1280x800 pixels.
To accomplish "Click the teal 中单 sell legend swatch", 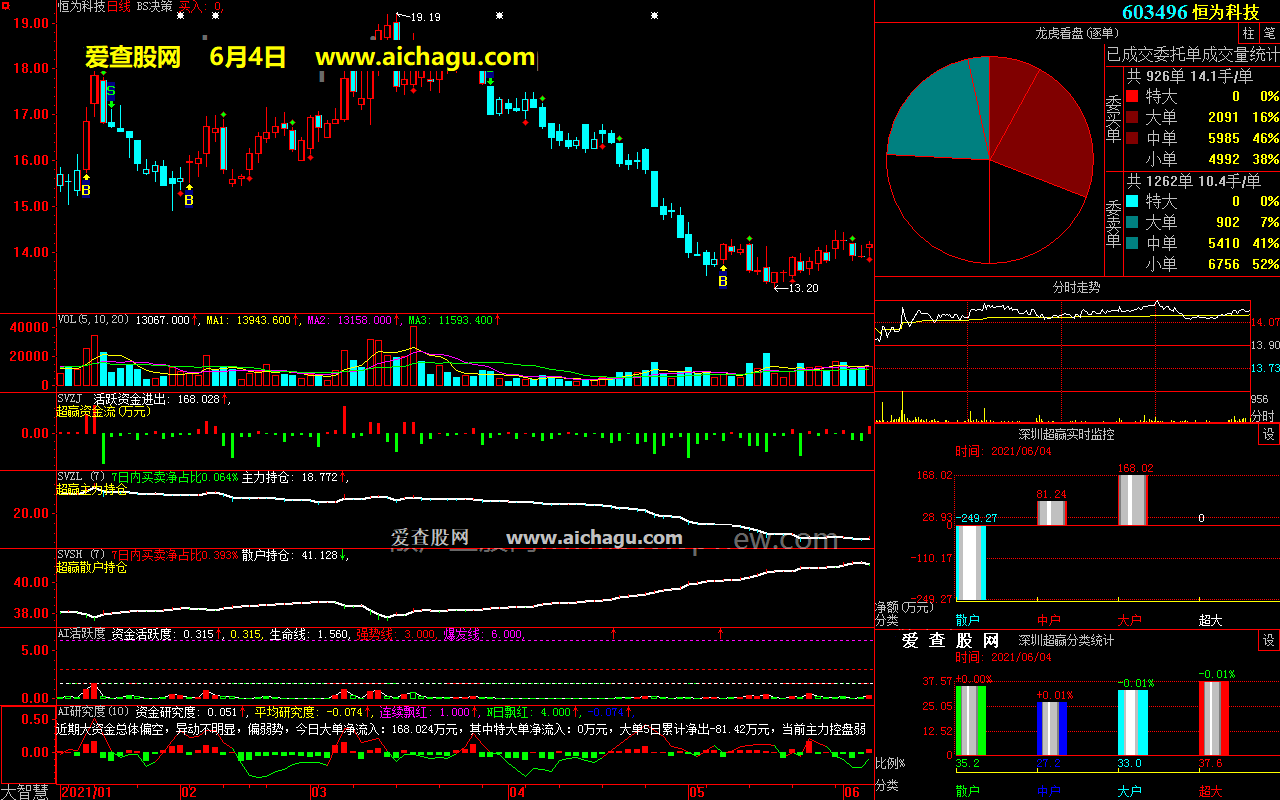I will pos(1132,243).
